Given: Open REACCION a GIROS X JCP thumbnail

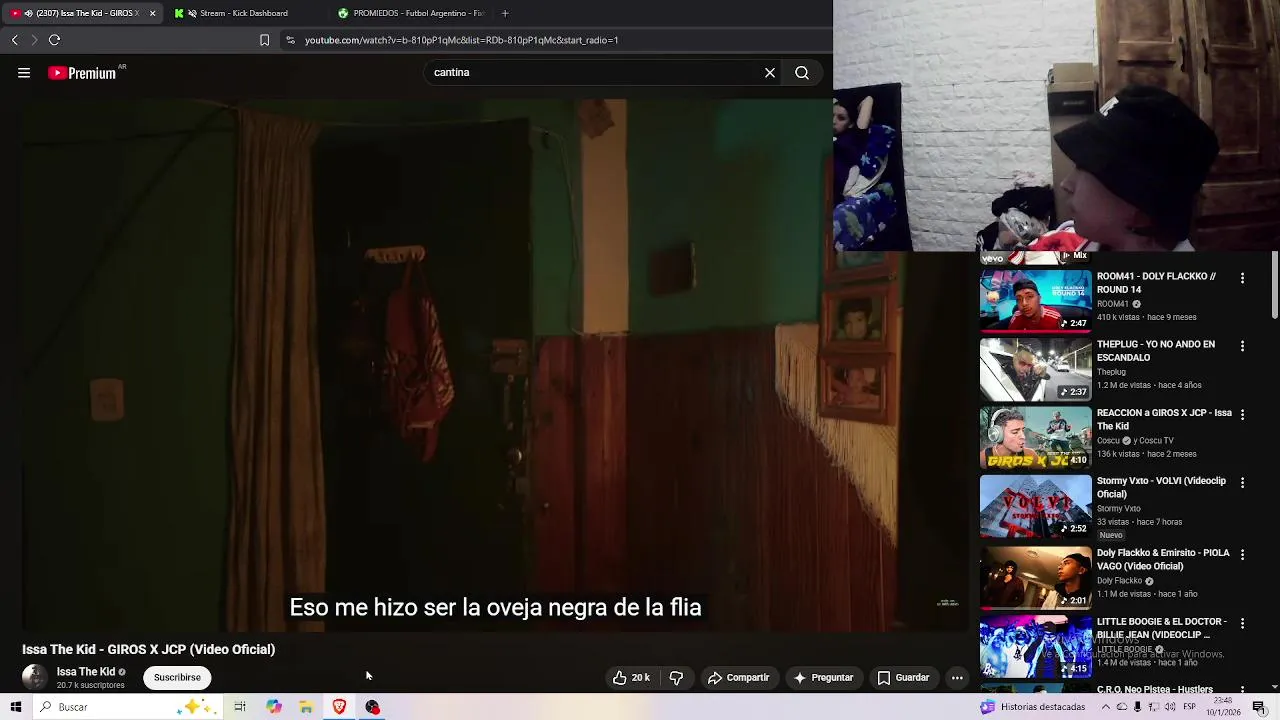Looking at the screenshot, I should [x=1035, y=437].
